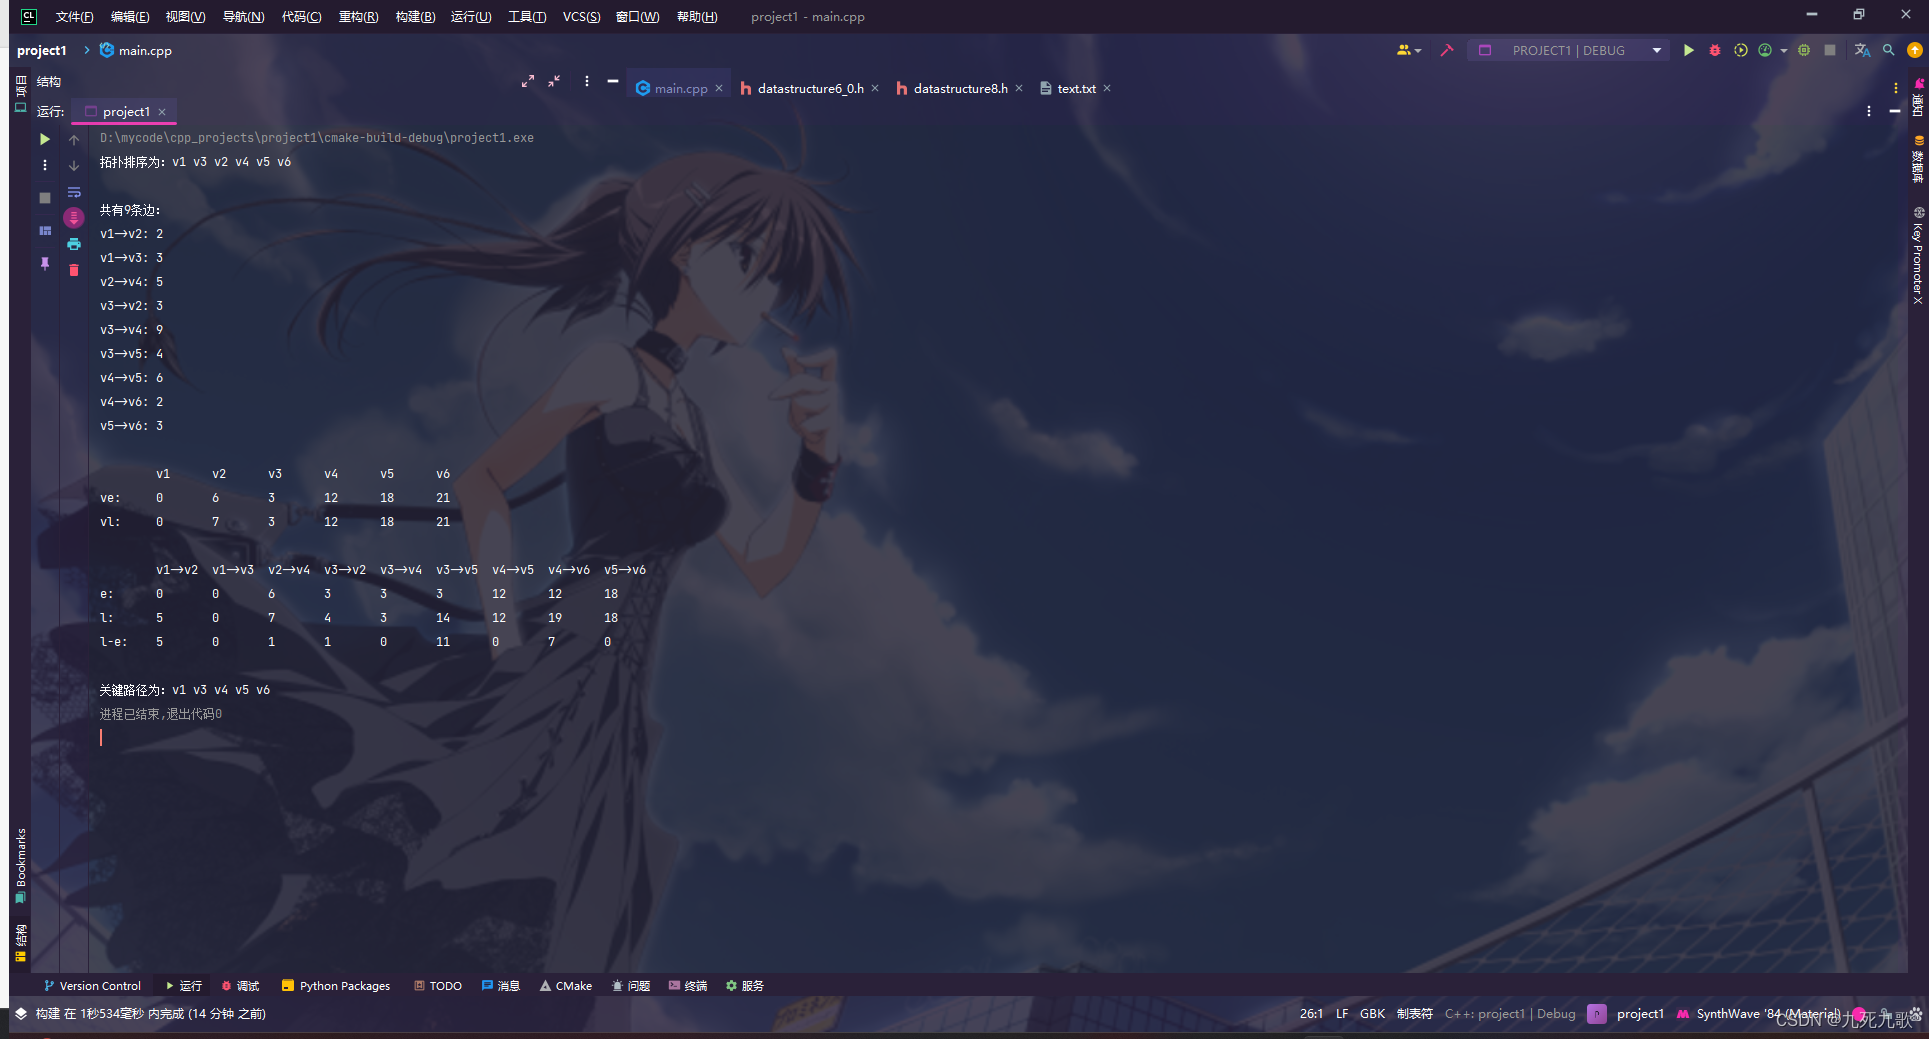
Task: Click the green Run button in the top toolbar
Action: [x=1688, y=50]
